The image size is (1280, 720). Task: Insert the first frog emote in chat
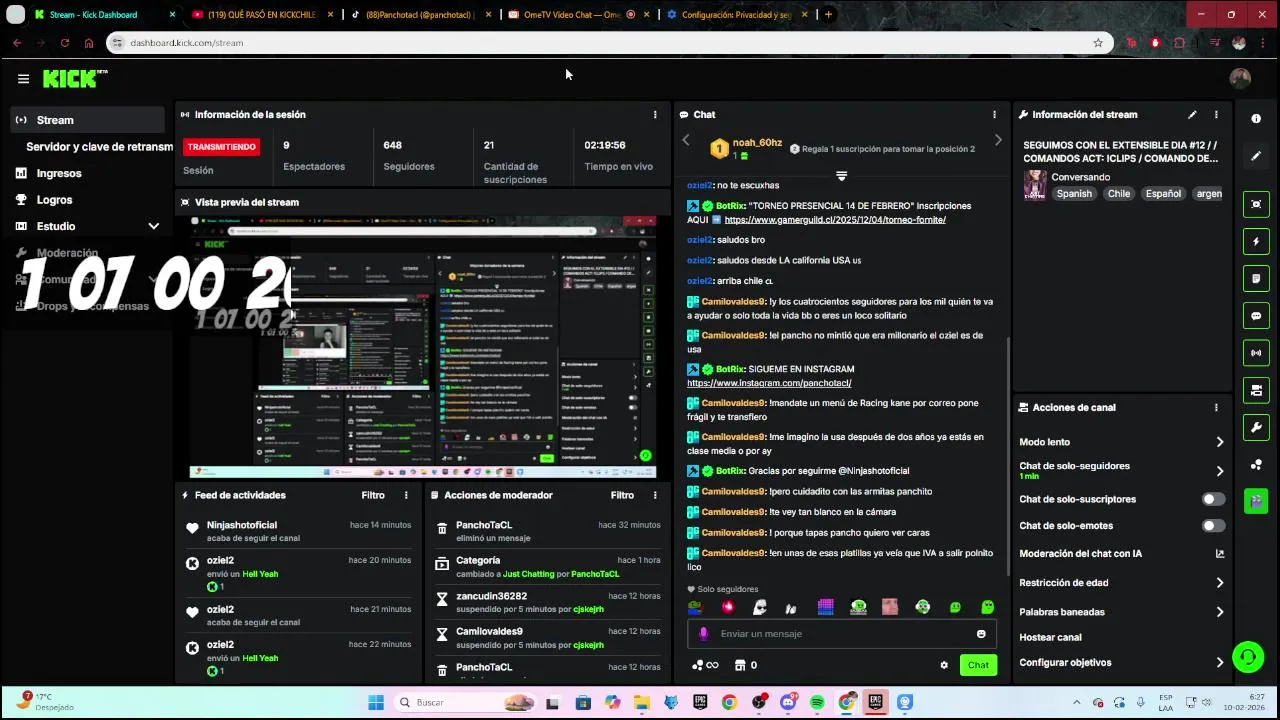(695, 607)
